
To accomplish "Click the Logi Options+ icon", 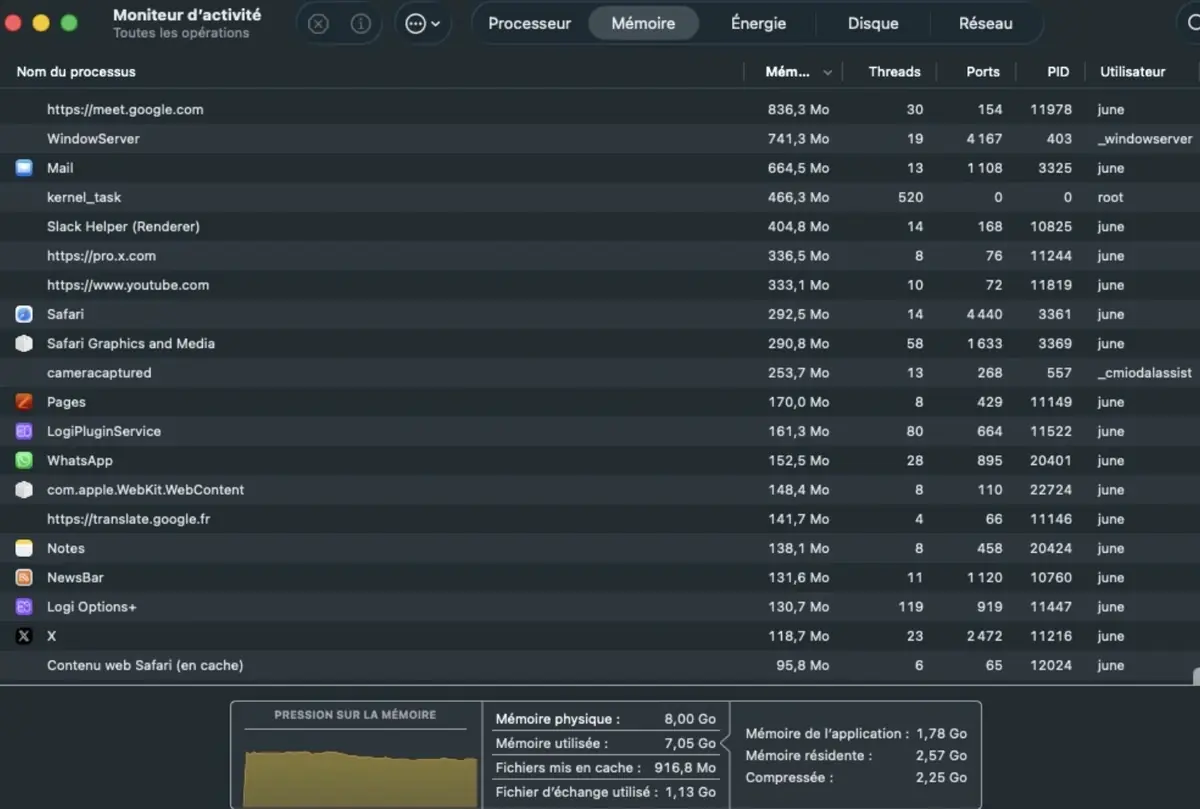I will pyautogui.click(x=24, y=607).
